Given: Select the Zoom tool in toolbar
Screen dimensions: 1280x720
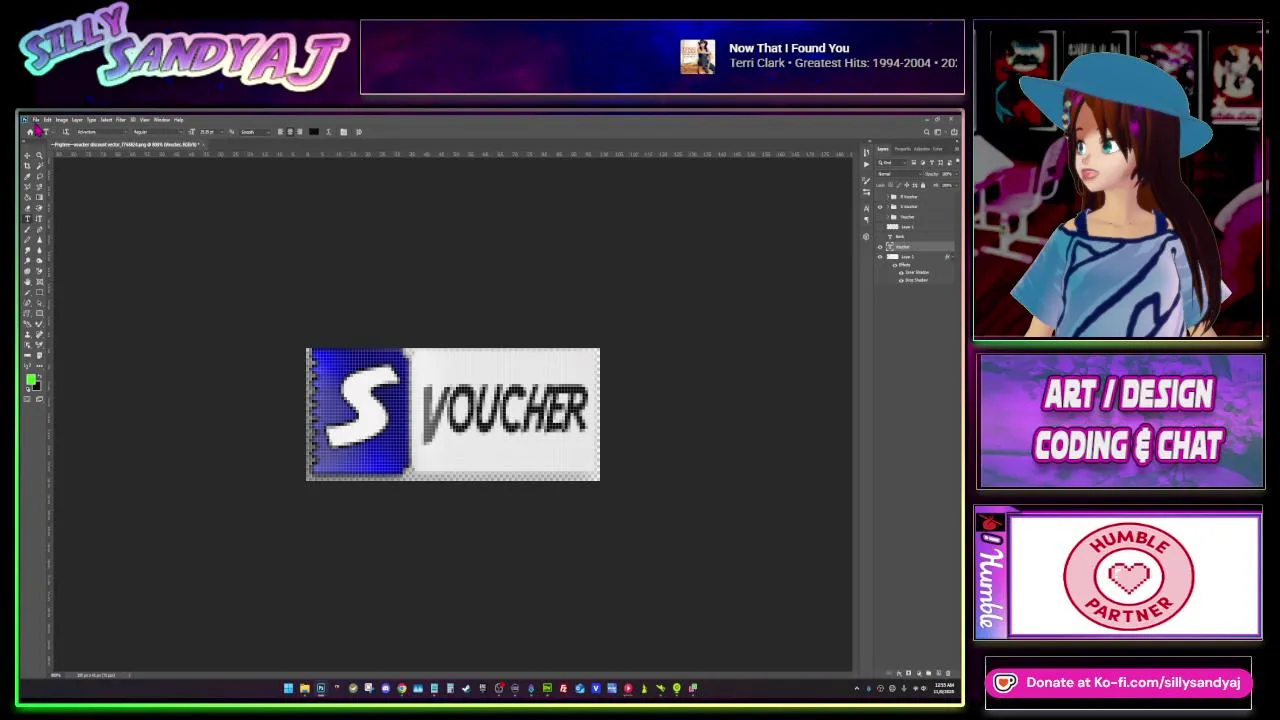Looking at the screenshot, I should (x=39, y=156).
